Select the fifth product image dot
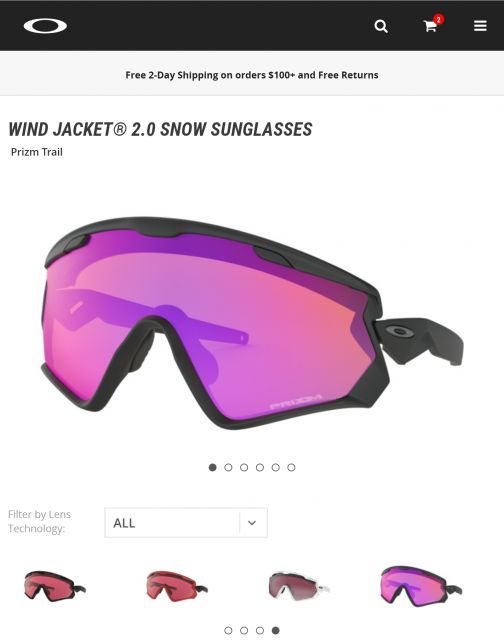 click(x=275, y=467)
